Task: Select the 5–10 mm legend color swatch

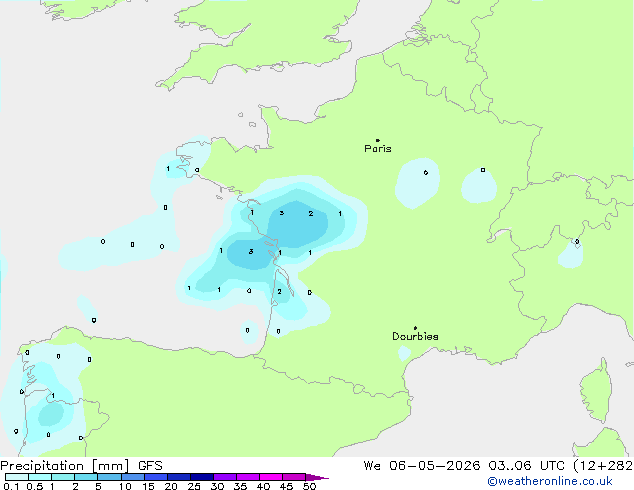Action: coord(109,477)
